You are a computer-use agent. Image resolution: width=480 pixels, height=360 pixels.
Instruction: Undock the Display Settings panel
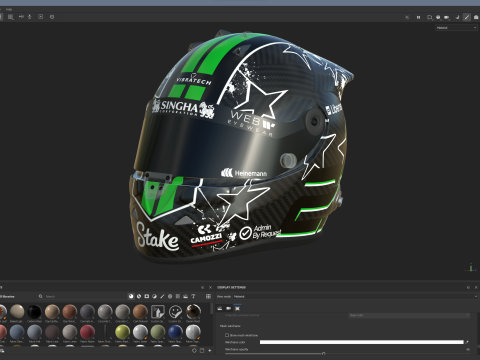point(468,287)
